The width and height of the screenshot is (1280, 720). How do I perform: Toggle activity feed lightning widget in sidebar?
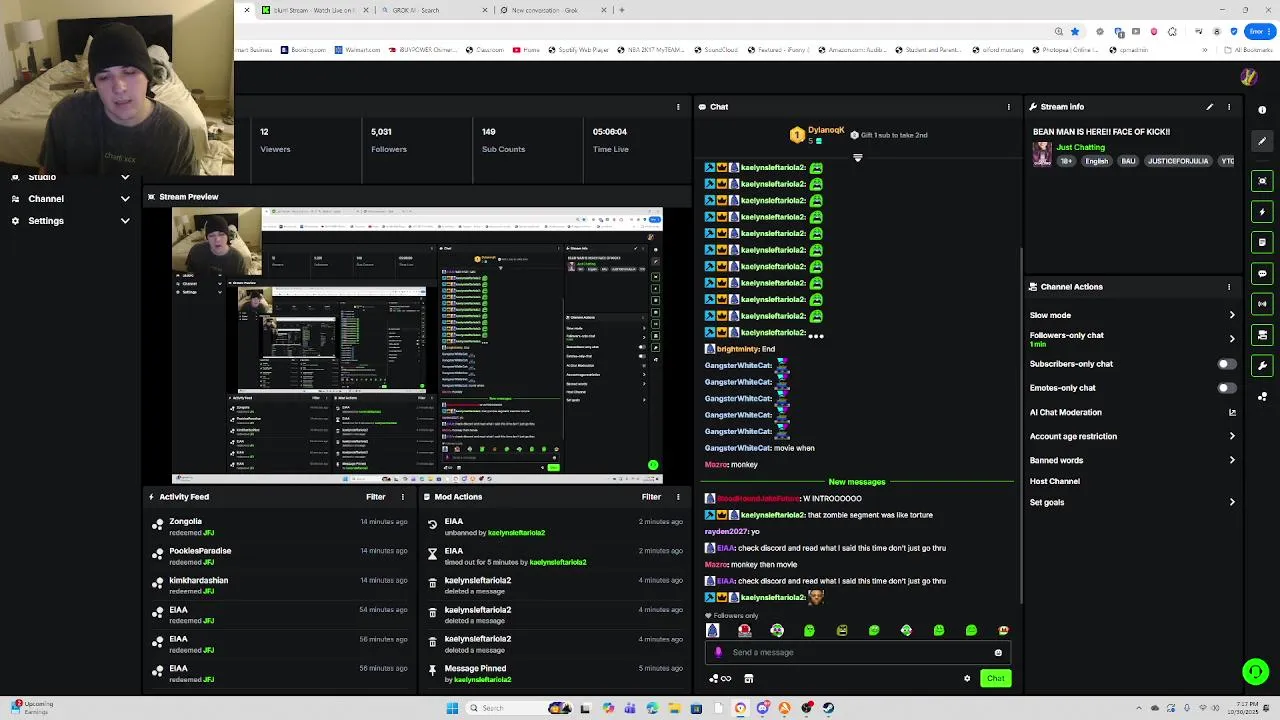pos(1262,212)
